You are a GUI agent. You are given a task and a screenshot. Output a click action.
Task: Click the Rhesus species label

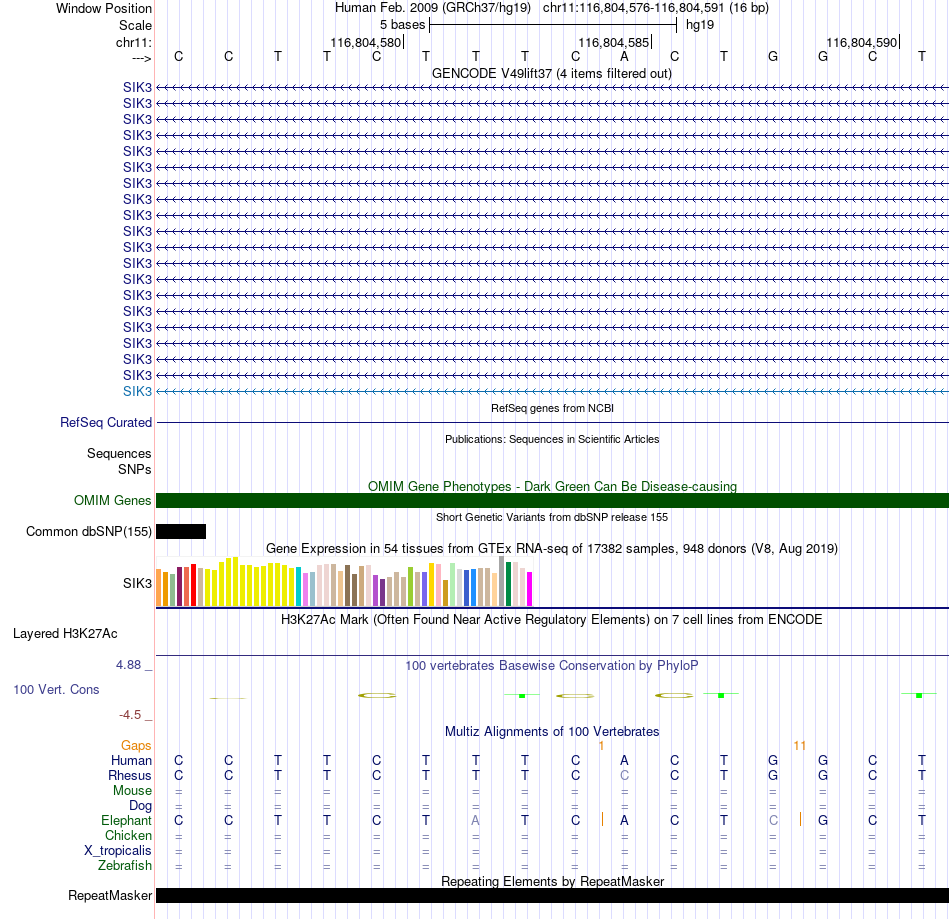[x=130, y=775]
